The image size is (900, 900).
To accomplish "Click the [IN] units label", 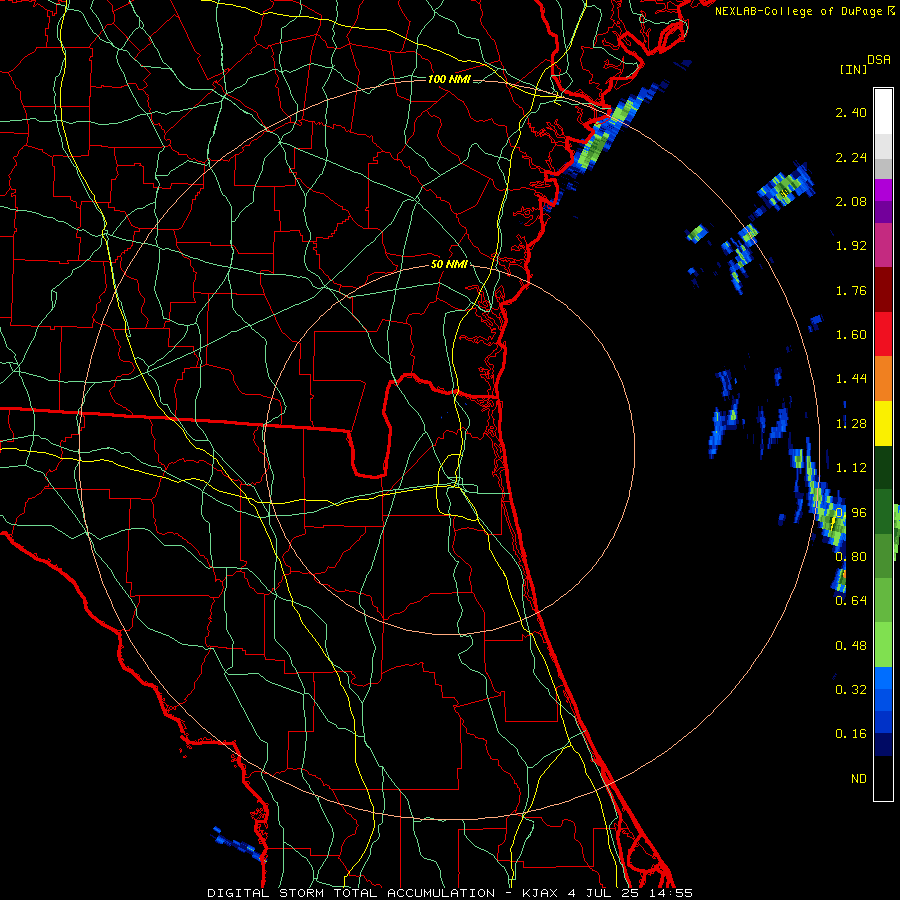I will pos(853,69).
